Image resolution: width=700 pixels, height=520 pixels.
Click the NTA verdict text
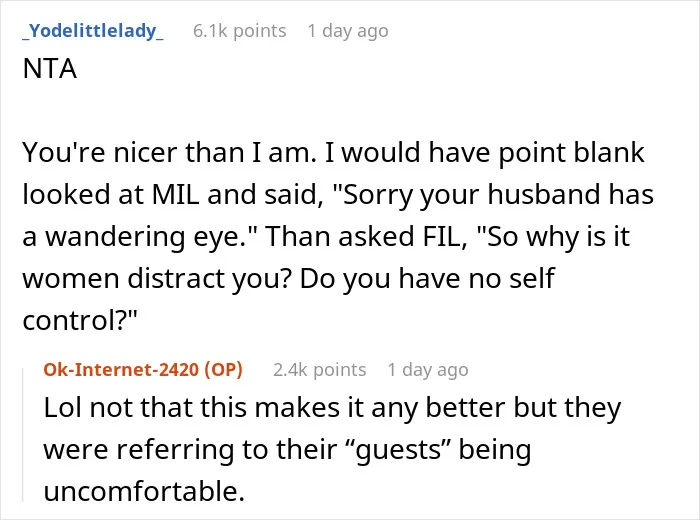[x=50, y=69]
